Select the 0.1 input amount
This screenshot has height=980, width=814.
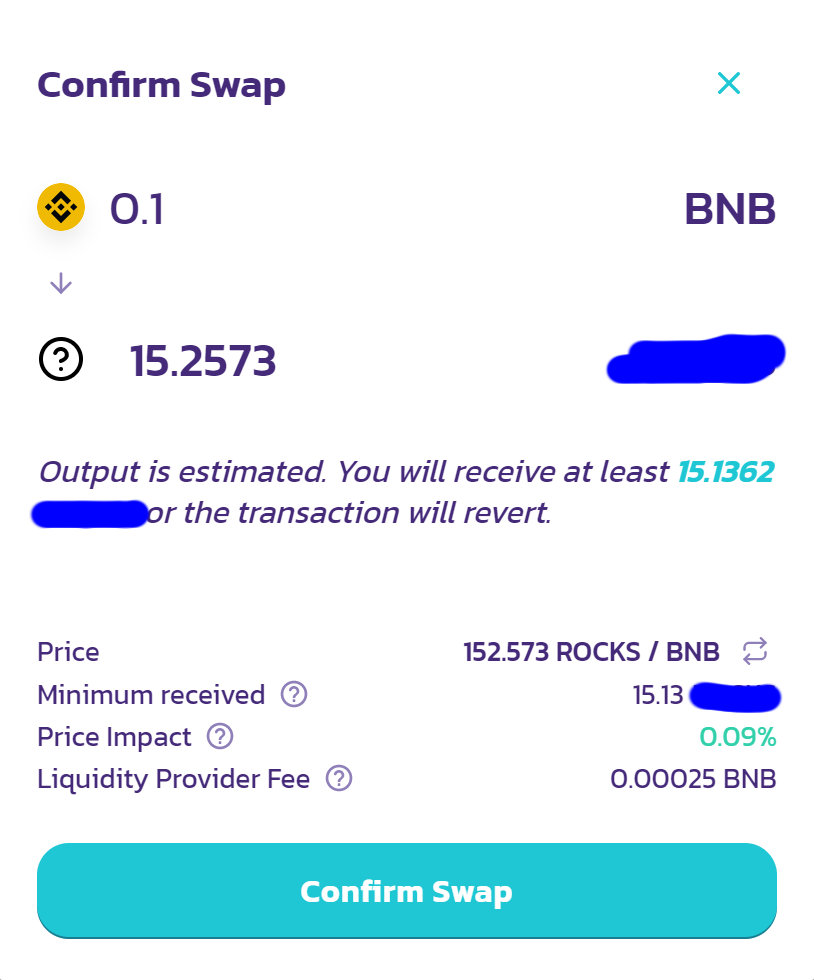coord(137,209)
